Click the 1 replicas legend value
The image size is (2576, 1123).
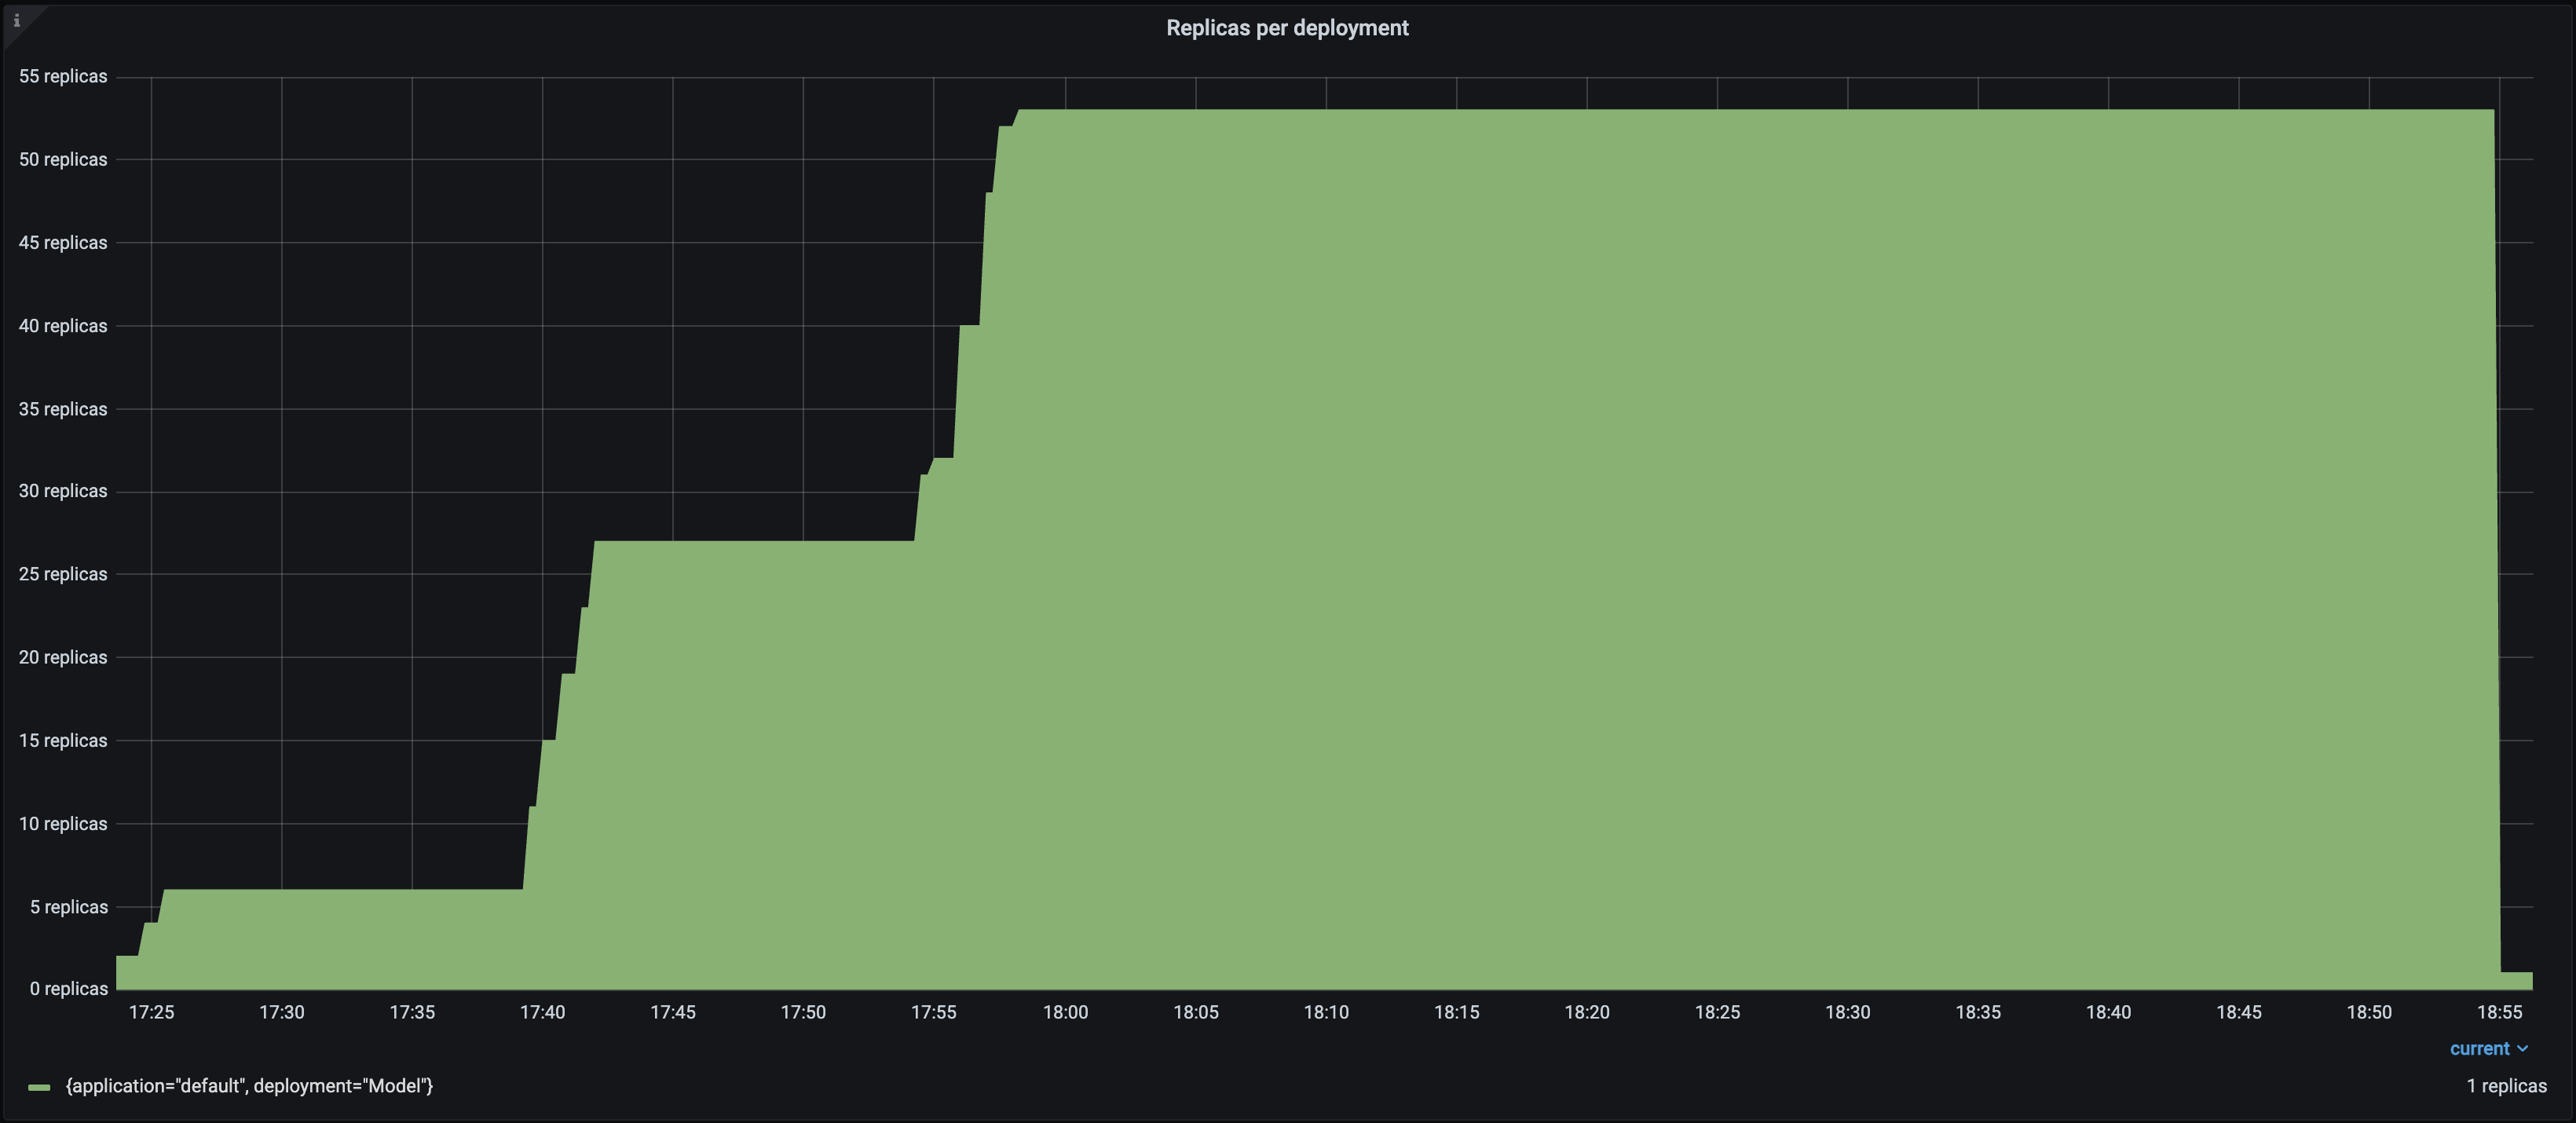point(2505,1086)
